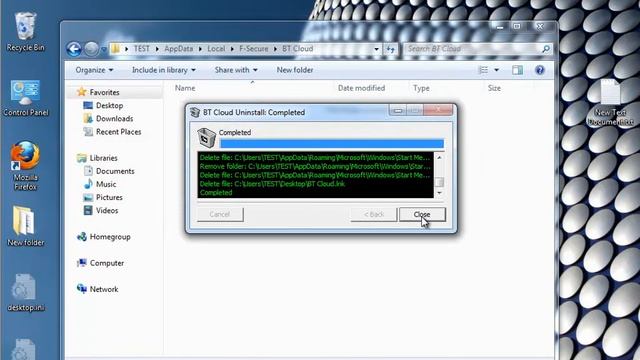
Task: Sort by the Name column header
Action: tap(185, 88)
